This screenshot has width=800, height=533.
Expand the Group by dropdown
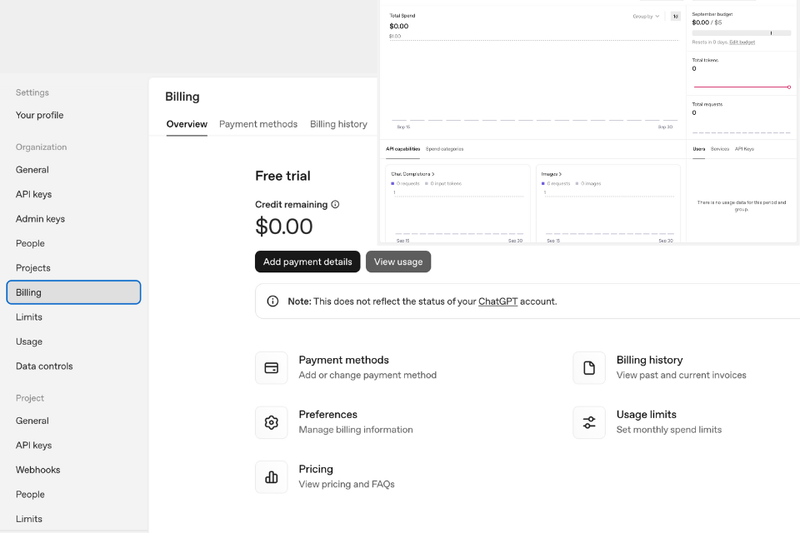646,16
